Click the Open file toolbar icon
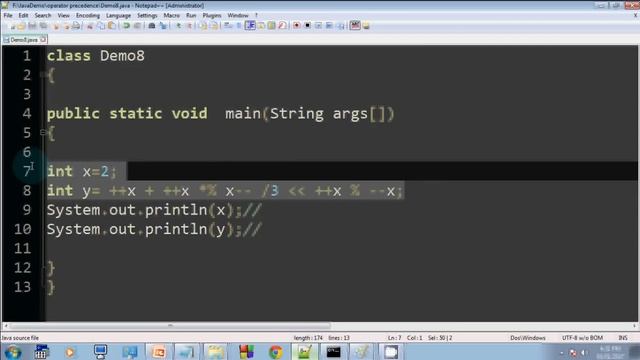 21,26
